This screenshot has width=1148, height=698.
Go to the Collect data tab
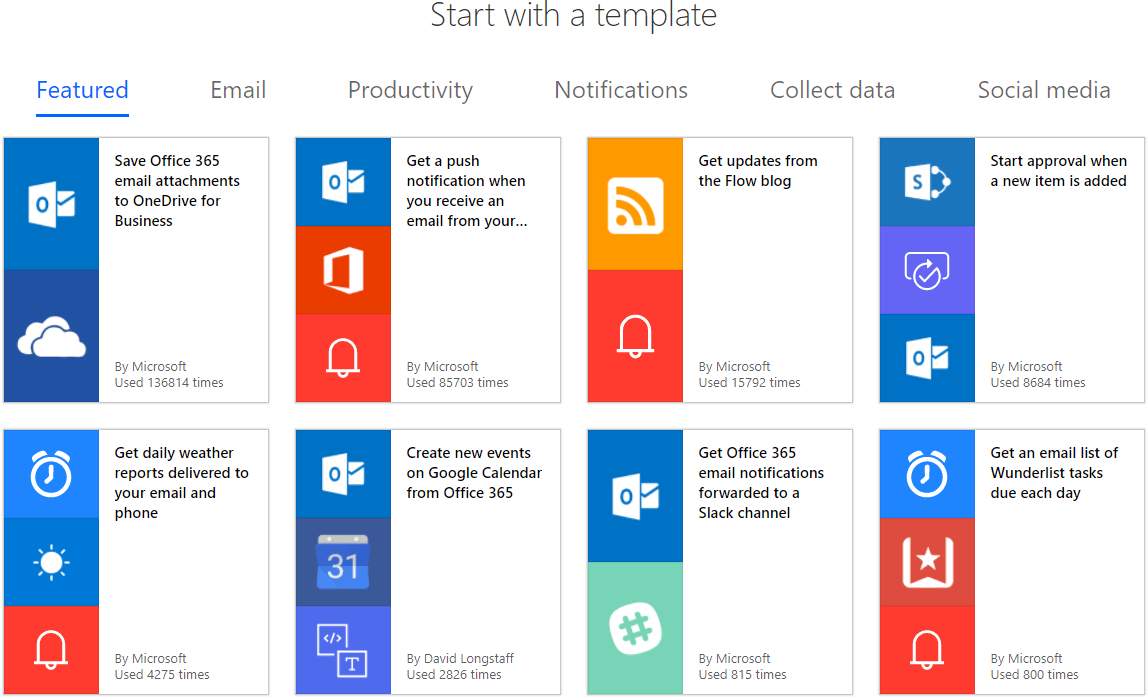(x=832, y=90)
